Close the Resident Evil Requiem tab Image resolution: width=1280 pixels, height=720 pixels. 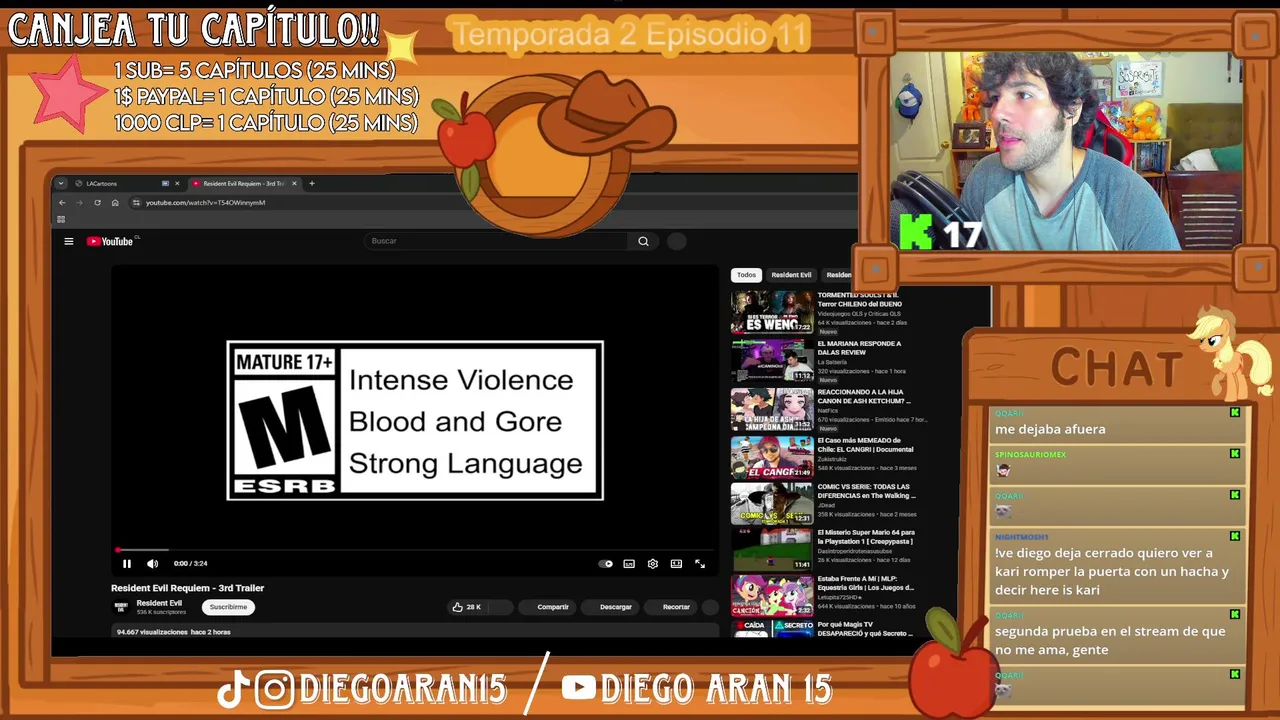294,183
